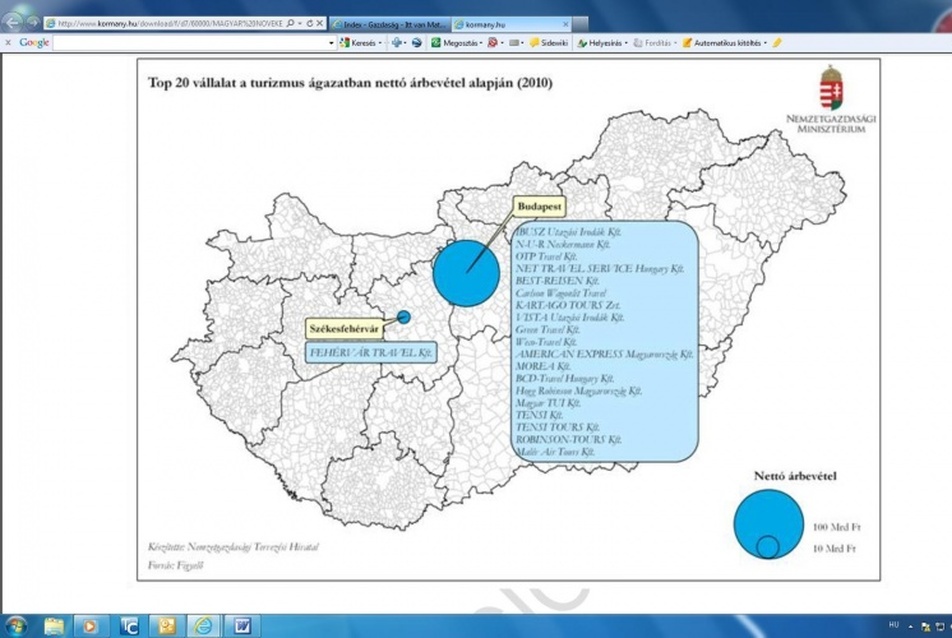Open the Fordítás dropdown arrow
Viewport: 952px width, 638px height.
(x=675, y=43)
